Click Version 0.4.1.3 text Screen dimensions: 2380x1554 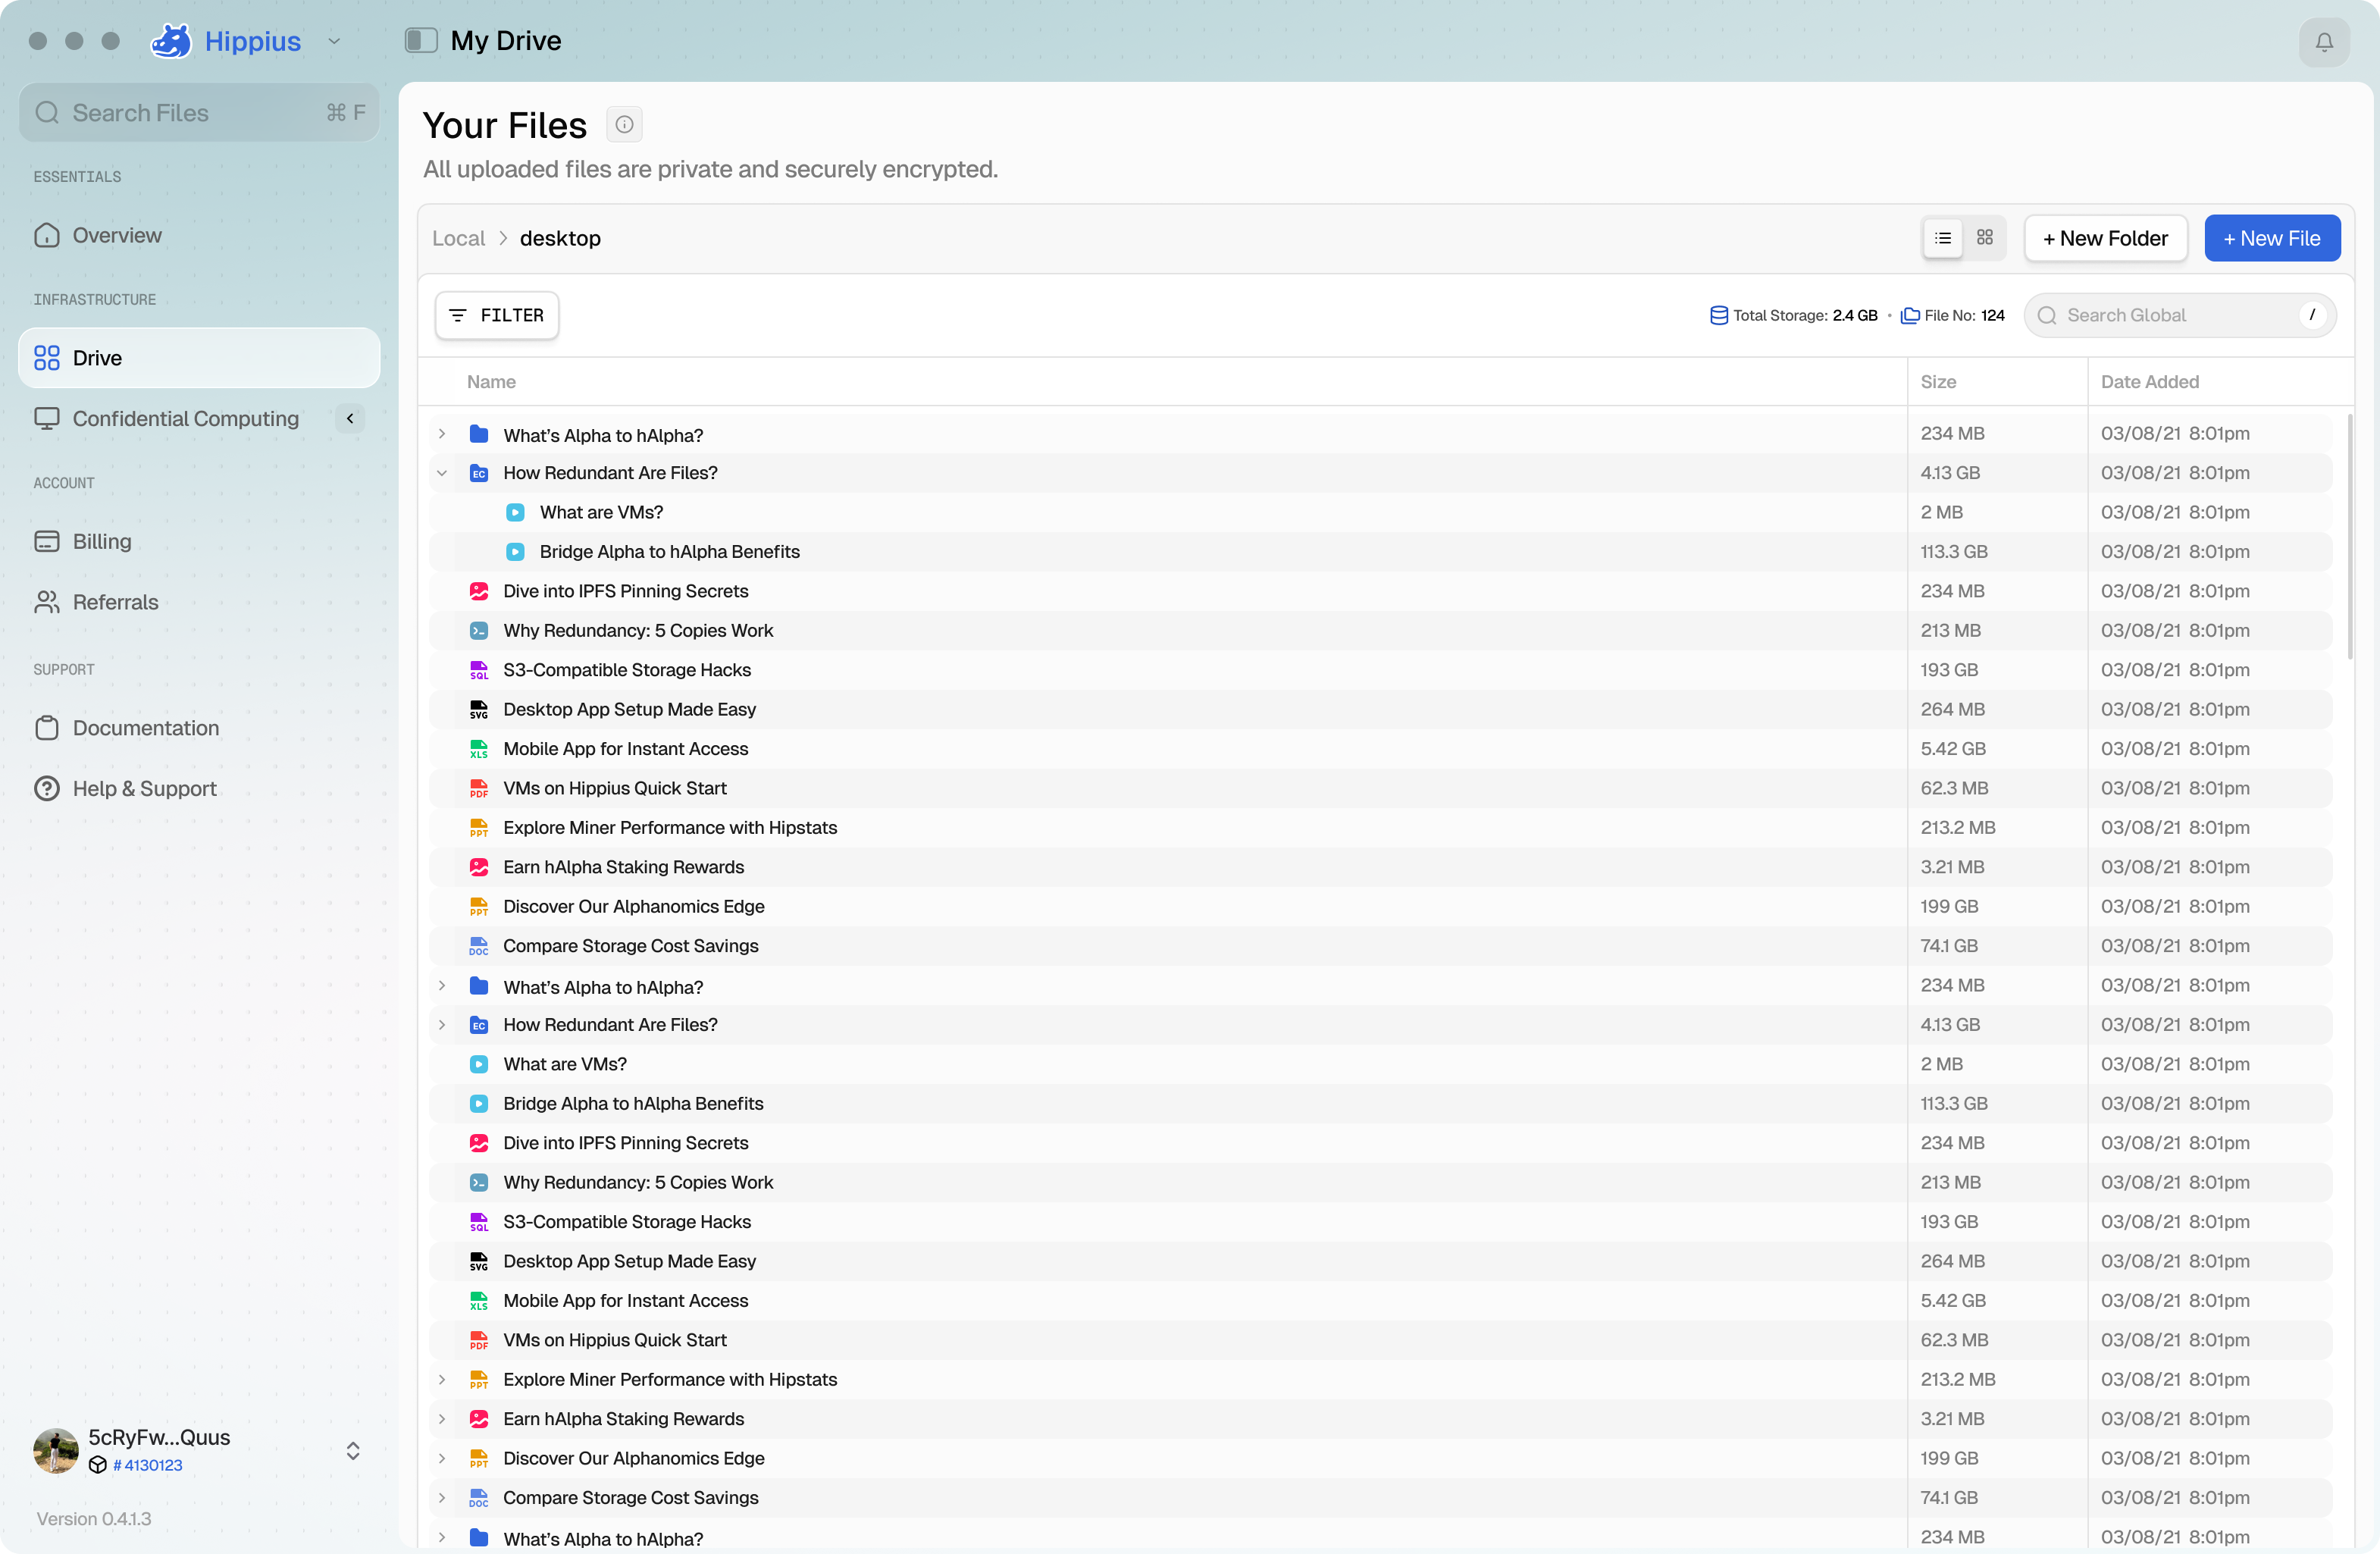point(94,1519)
